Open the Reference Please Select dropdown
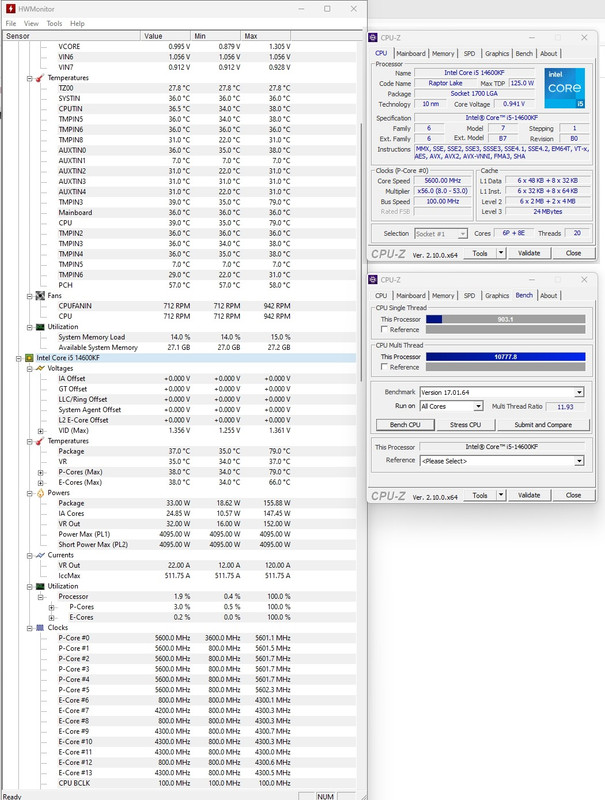 (579, 461)
